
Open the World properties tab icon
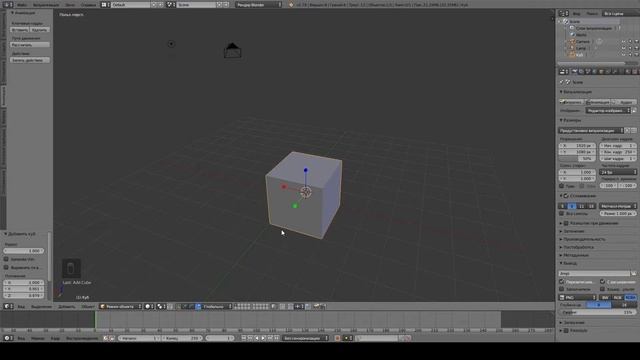595,71
